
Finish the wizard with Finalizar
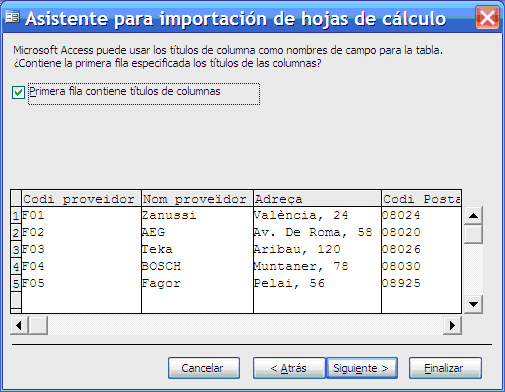445,368
